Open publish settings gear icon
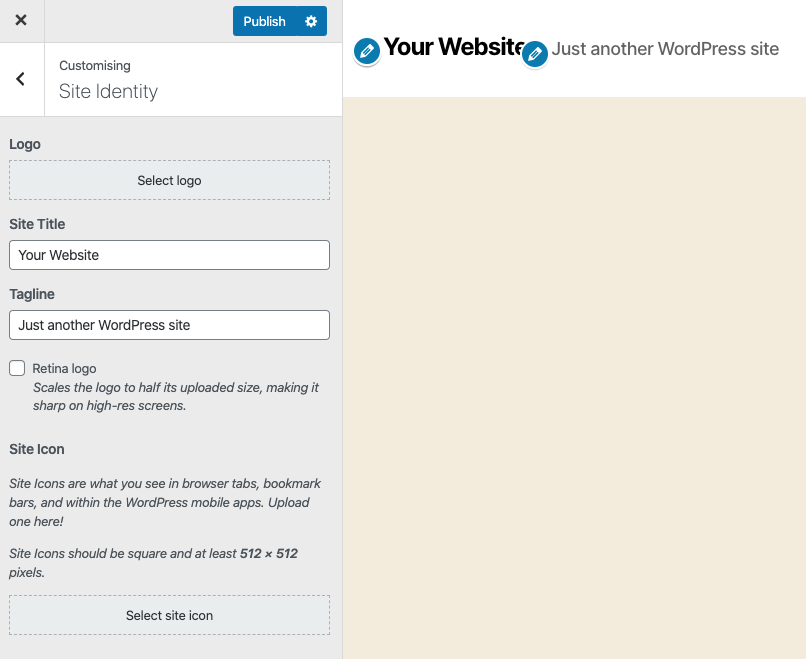The height and width of the screenshot is (659, 806). [x=311, y=21]
